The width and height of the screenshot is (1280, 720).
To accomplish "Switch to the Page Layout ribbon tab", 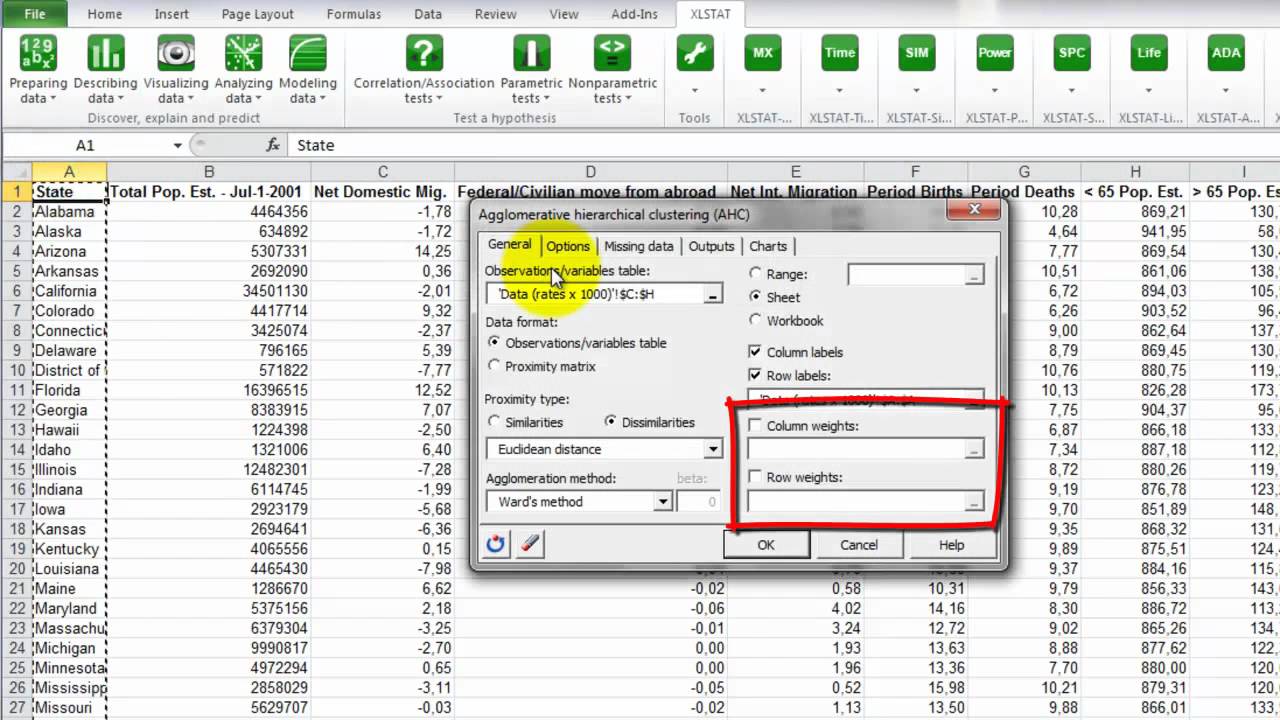I will click(x=257, y=14).
